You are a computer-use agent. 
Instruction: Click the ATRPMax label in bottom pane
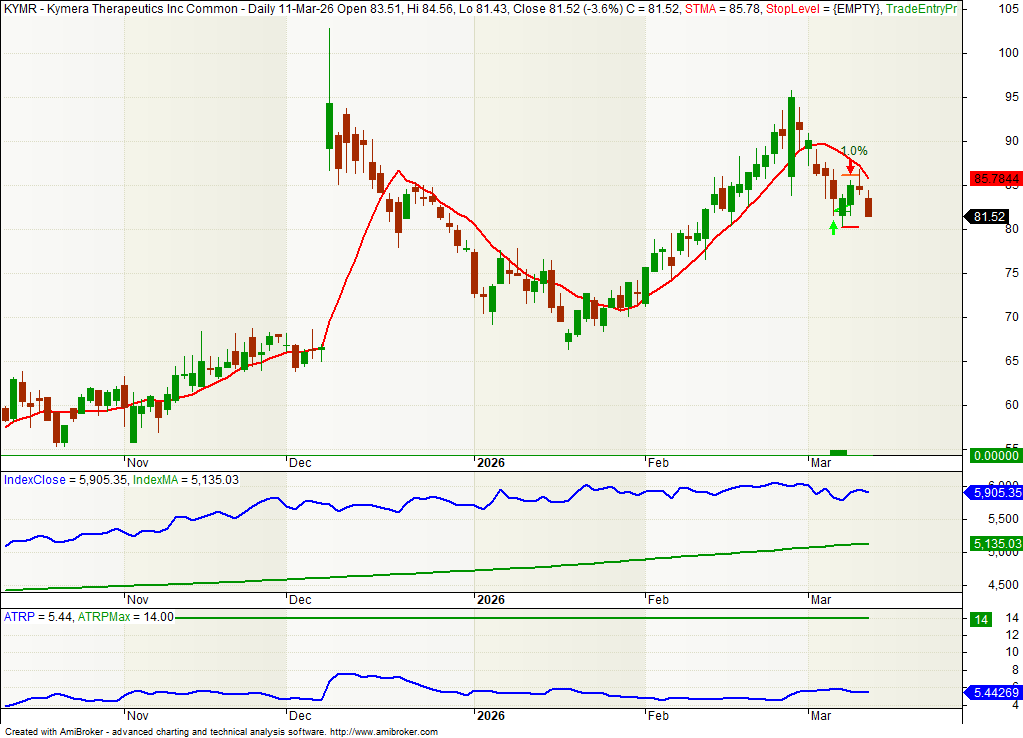tap(101, 616)
